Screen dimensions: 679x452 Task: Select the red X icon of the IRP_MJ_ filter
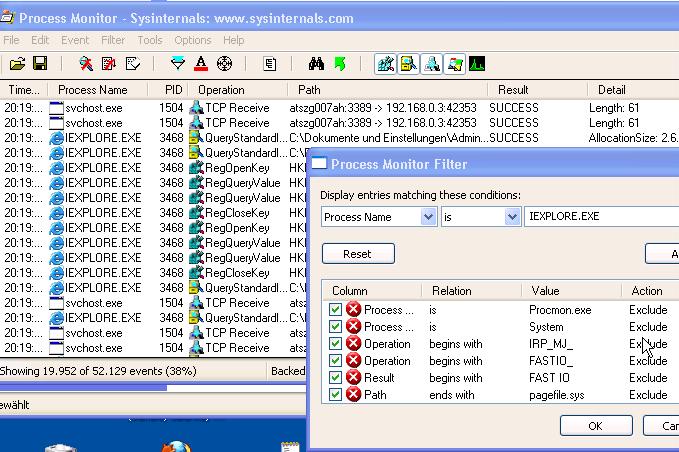coord(353,344)
